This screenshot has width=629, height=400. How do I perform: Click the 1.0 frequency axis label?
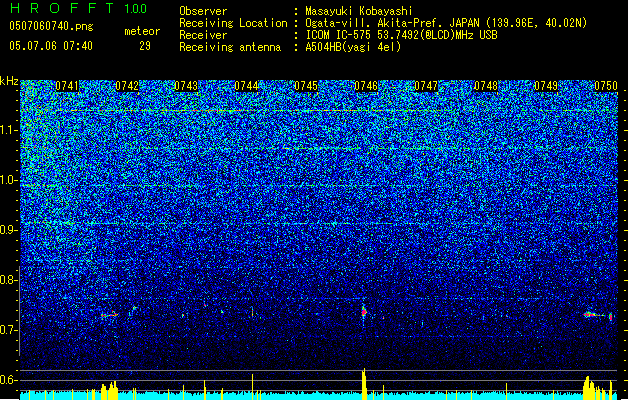[9, 180]
